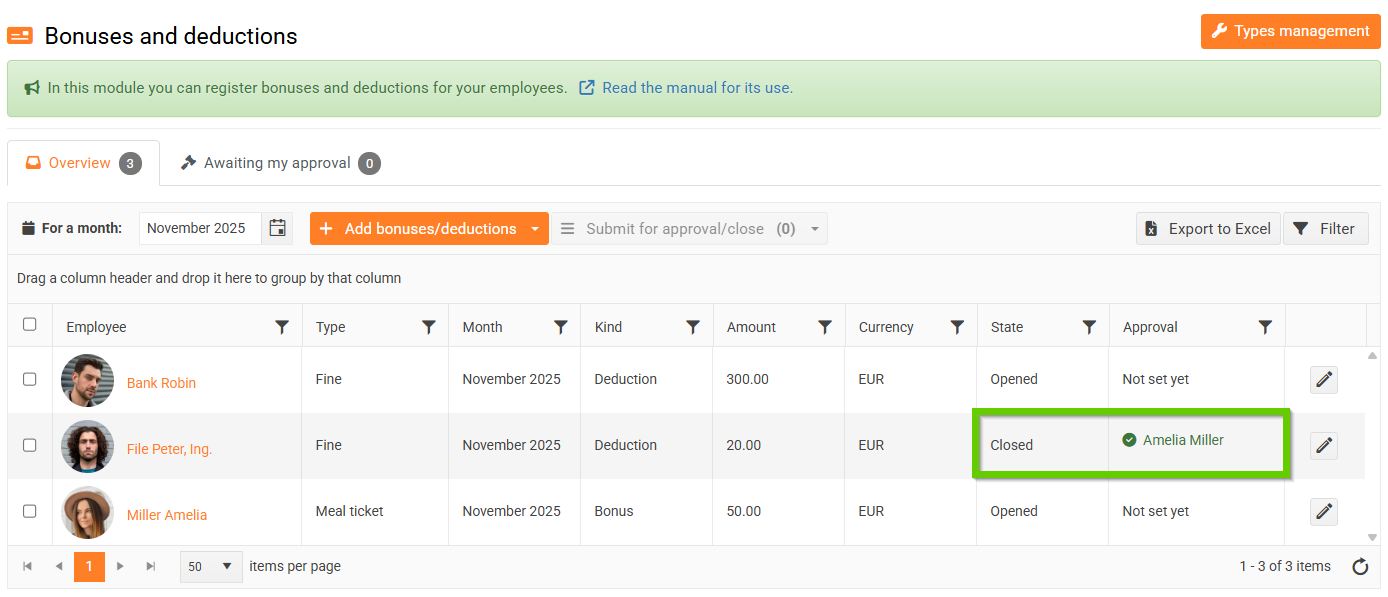This screenshot has width=1388, height=597.
Task: Click the State column filter icon
Action: (x=1089, y=327)
